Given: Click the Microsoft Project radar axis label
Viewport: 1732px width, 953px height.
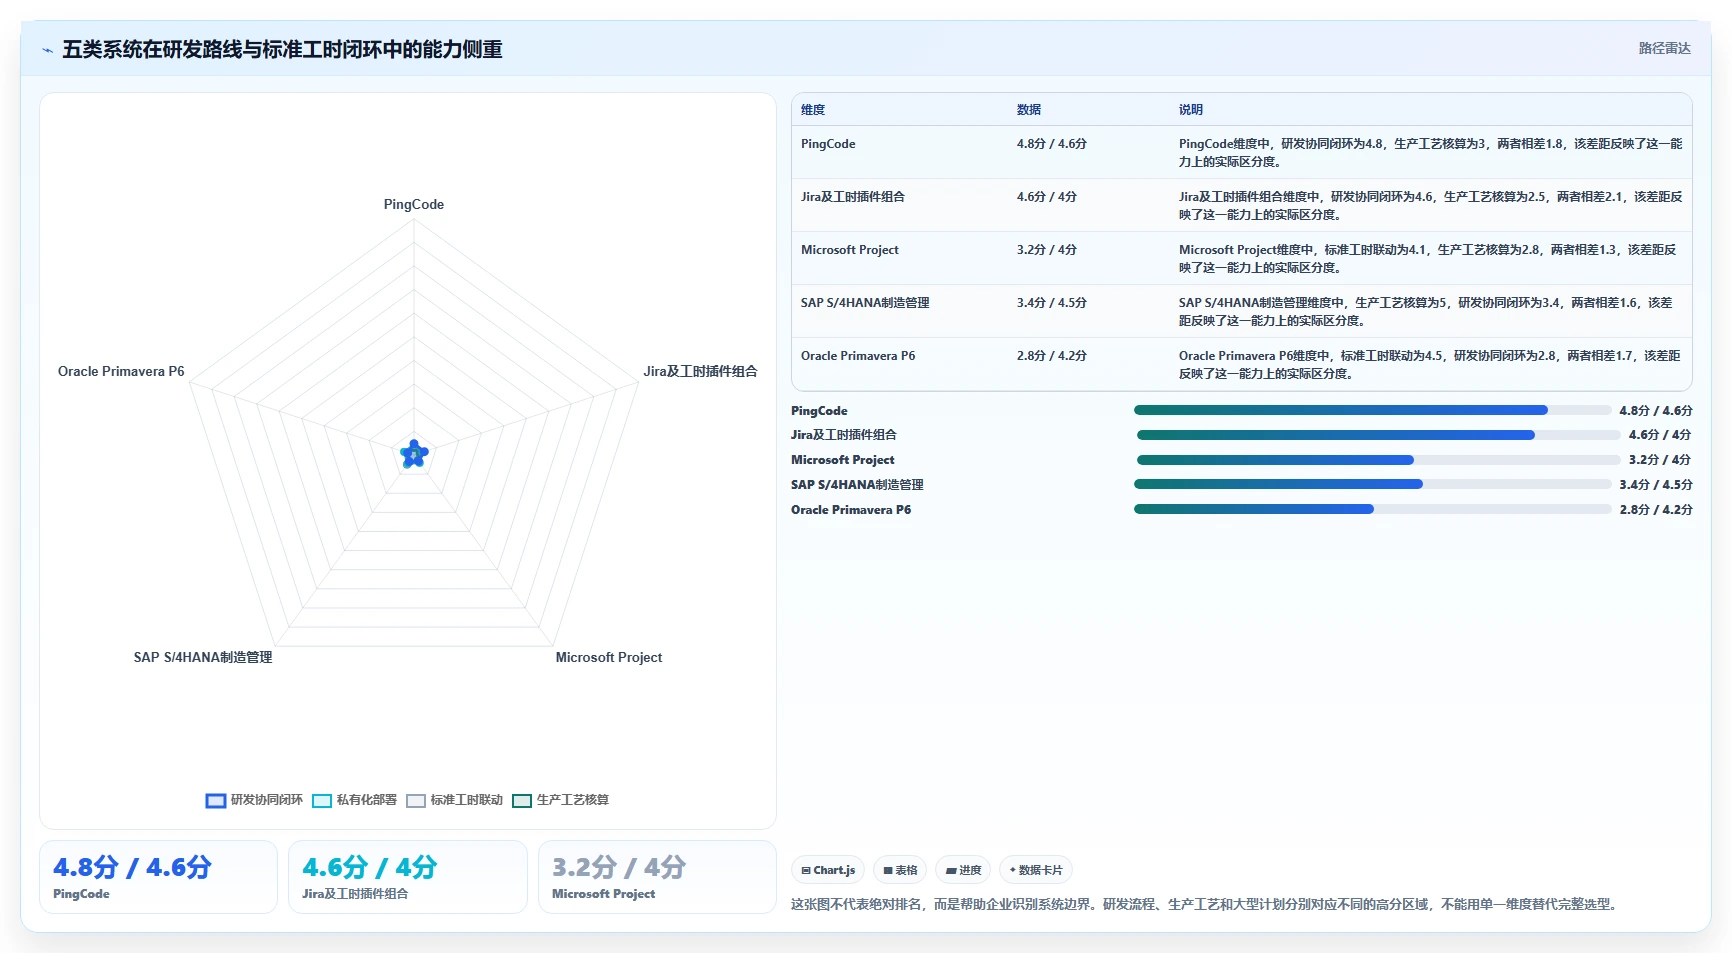Looking at the screenshot, I should click(609, 657).
